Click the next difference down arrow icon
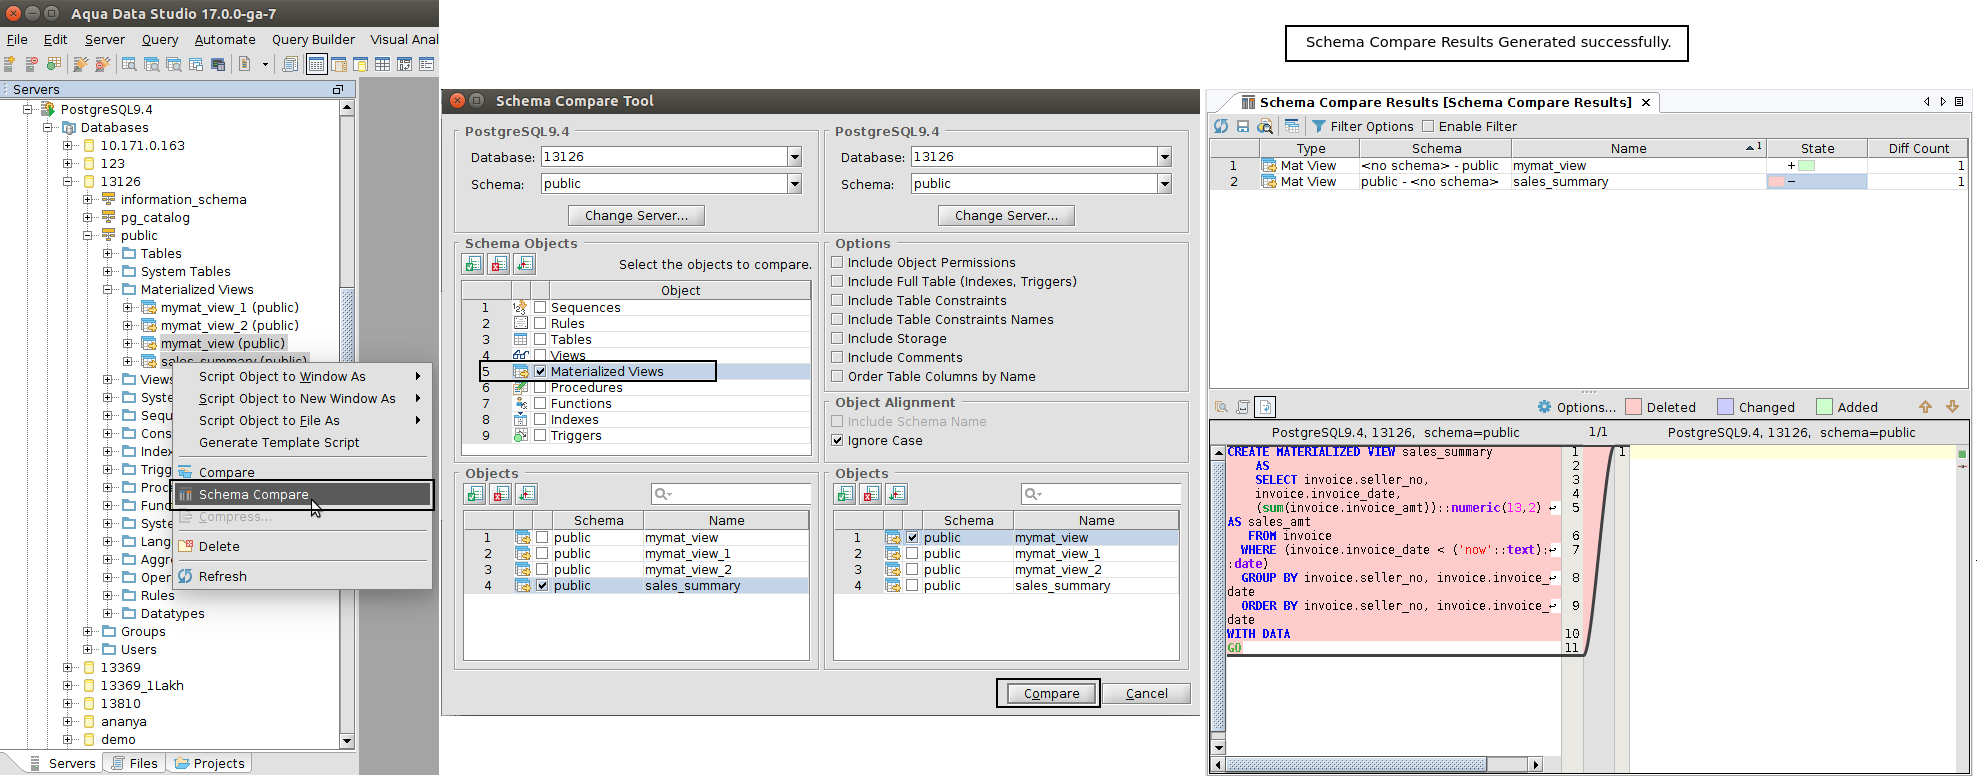The image size is (1977, 780). point(1952,407)
